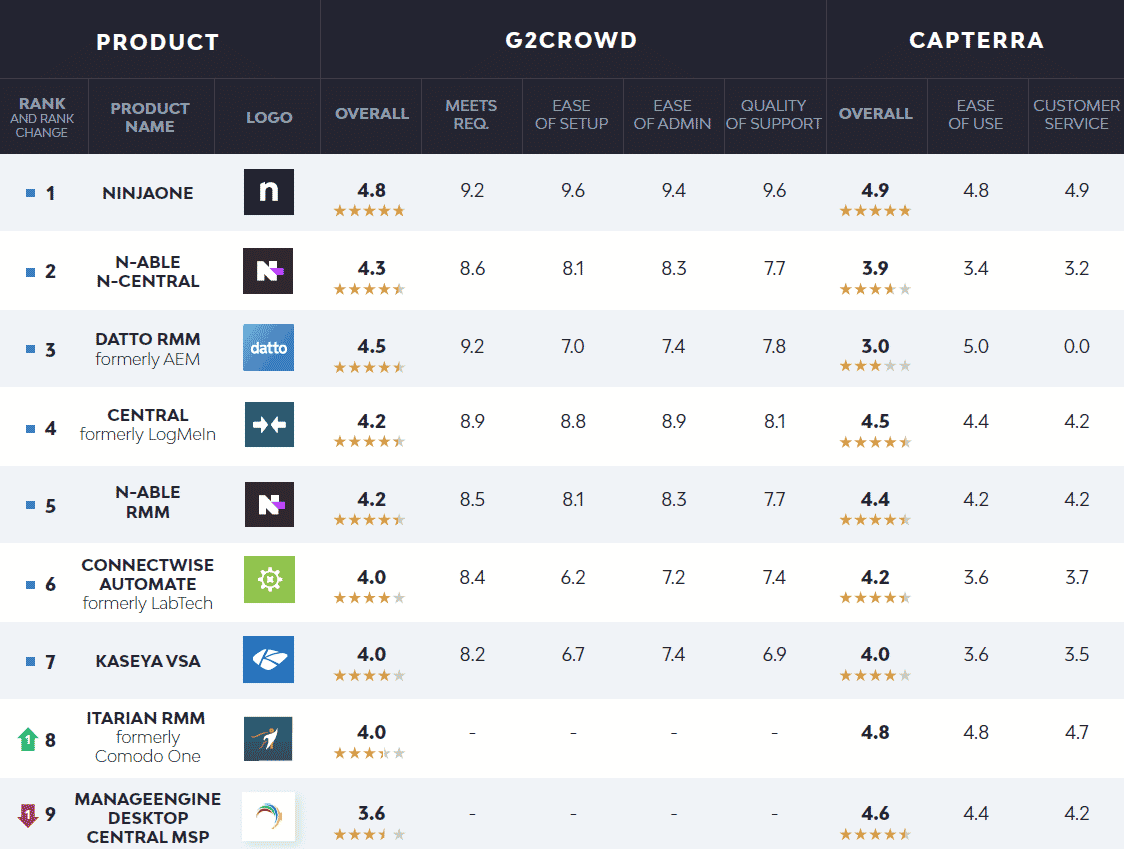Image resolution: width=1124 pixels, height=849 pixels.
Task: Open the NINJAONE product name
Action: tap(149, 192)
